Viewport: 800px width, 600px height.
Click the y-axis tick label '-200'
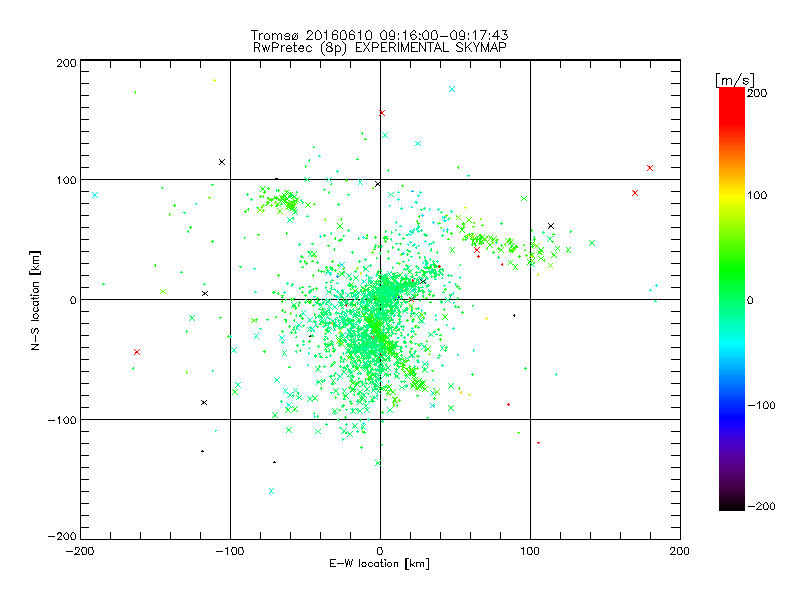62,536
